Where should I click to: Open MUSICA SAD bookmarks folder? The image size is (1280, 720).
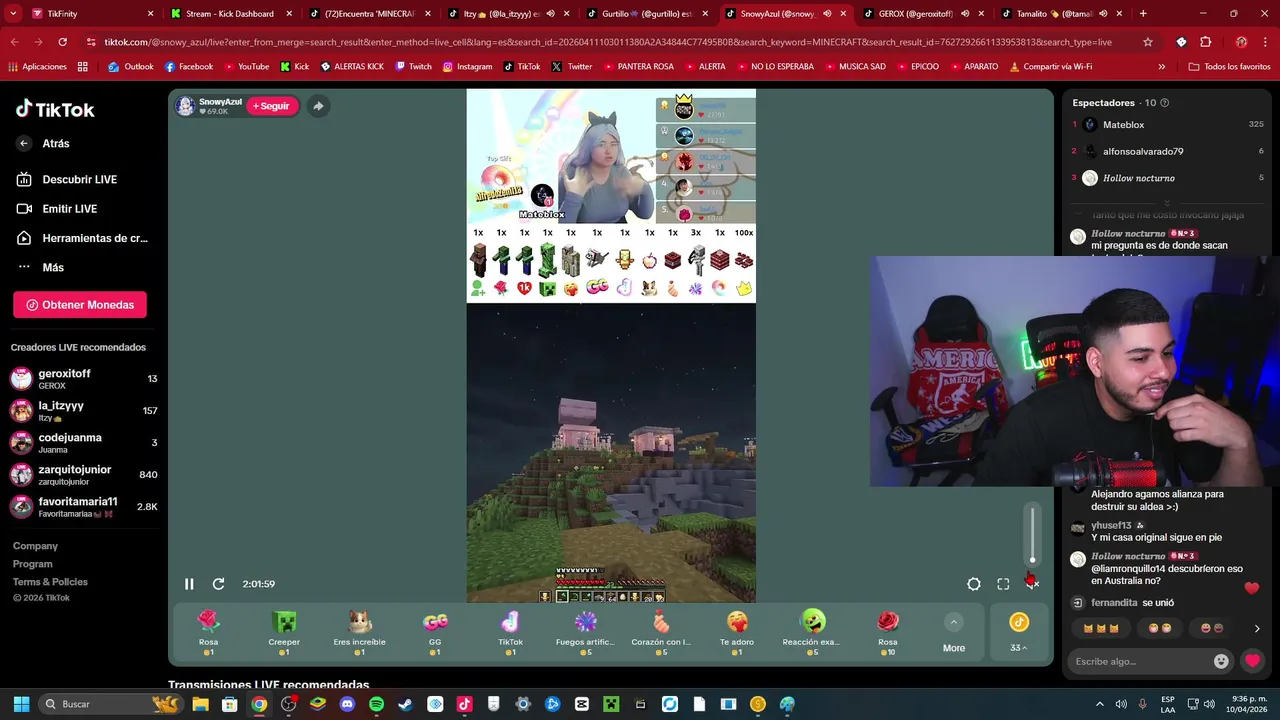click(854, 66)
